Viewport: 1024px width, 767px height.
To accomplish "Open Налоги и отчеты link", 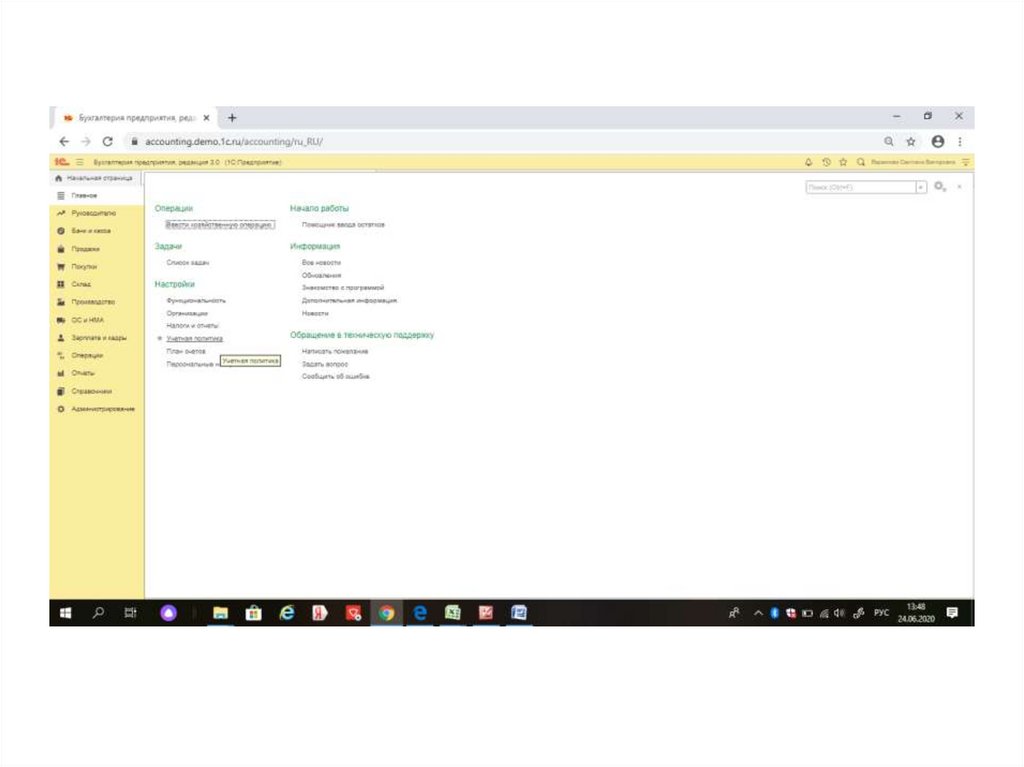I will [193, 325].
